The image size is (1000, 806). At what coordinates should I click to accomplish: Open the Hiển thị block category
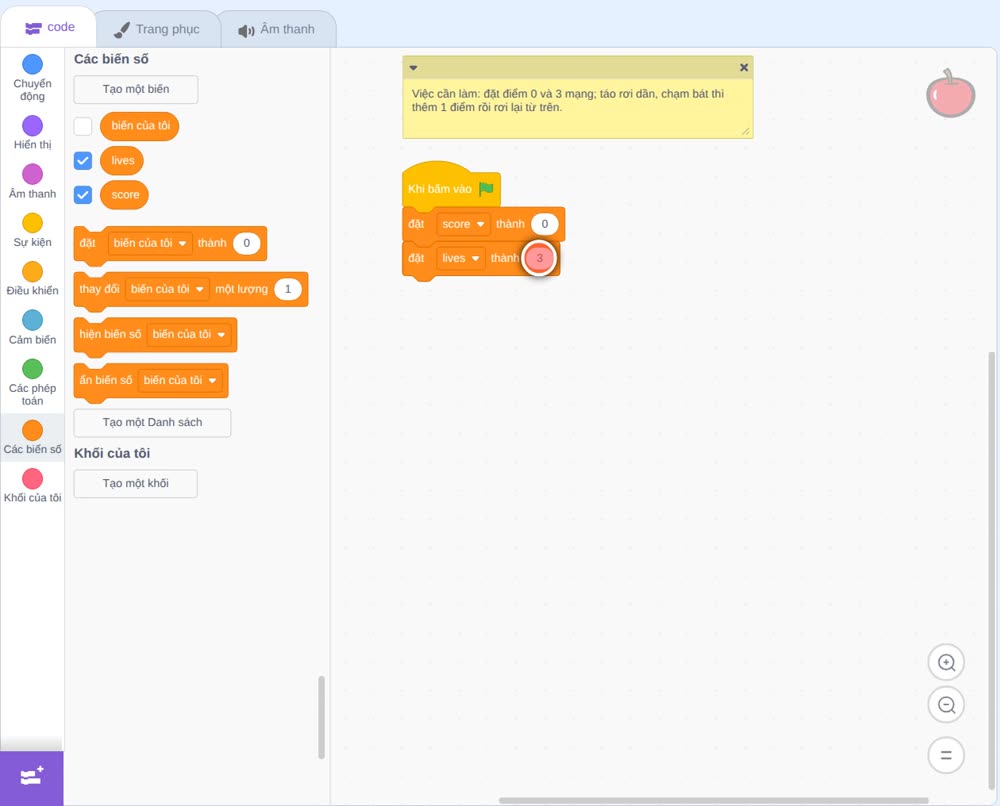pyautogui.click(x=33, y=133)
